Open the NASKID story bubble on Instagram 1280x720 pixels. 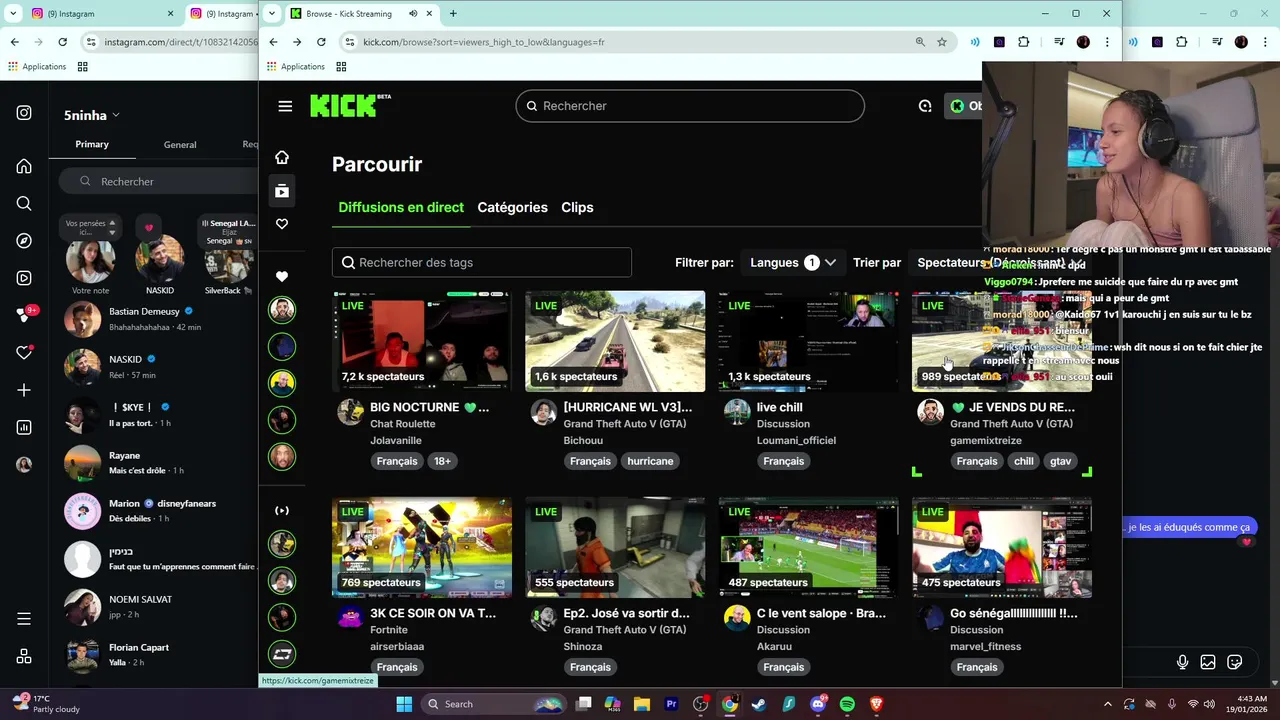160,261
